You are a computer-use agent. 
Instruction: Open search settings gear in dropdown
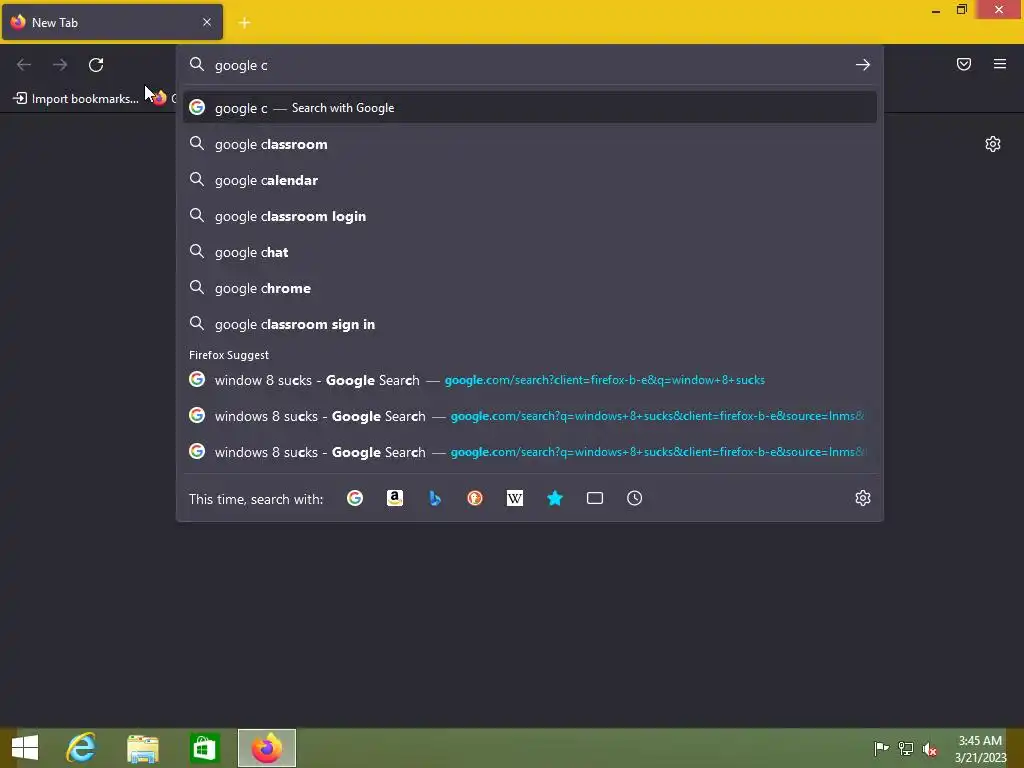coord(863,498)
